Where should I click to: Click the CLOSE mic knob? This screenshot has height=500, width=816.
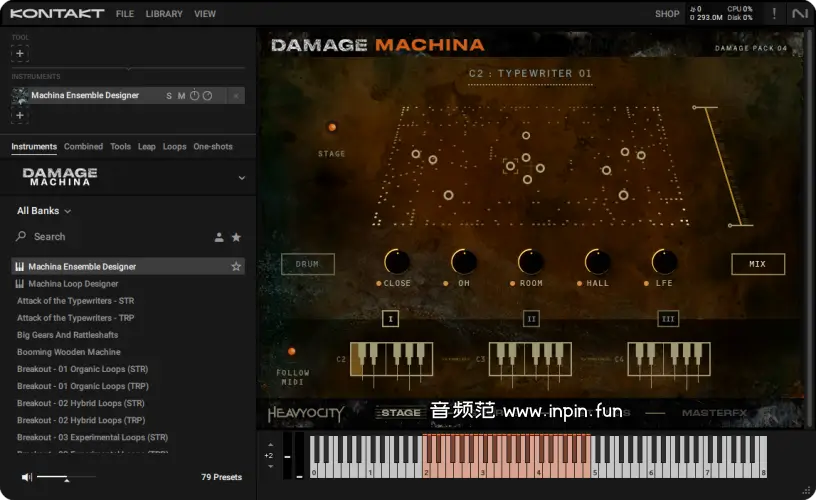coord(397,261)
